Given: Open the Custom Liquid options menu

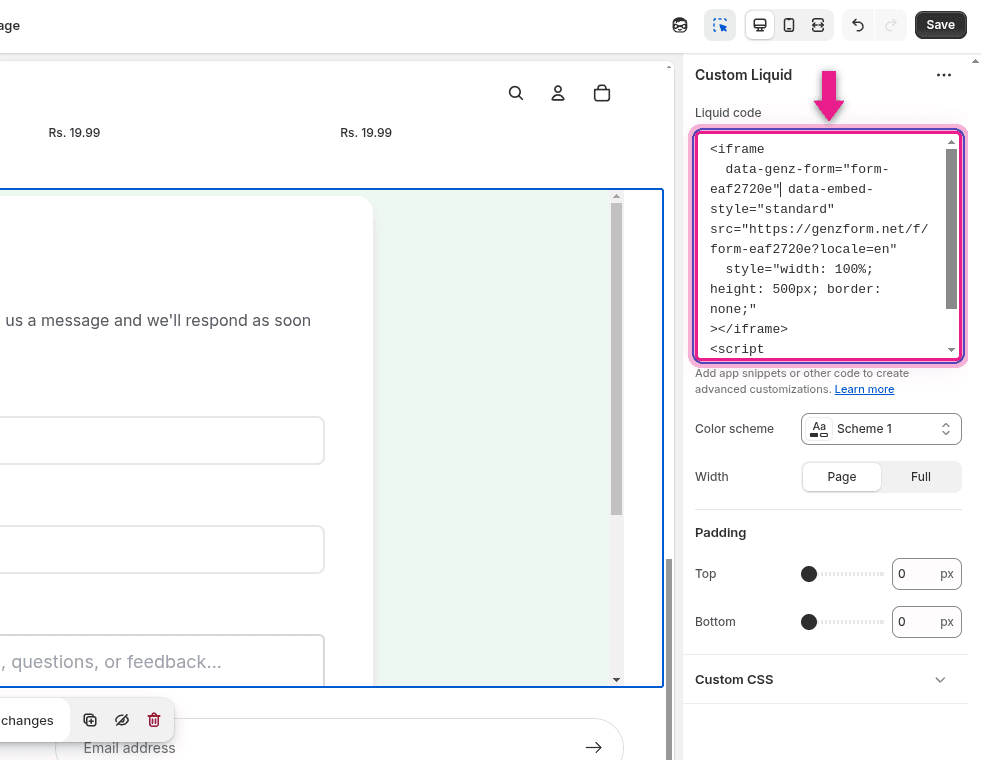Looking at the screenshot, I should pyautogui.click(x=943, y=75).
